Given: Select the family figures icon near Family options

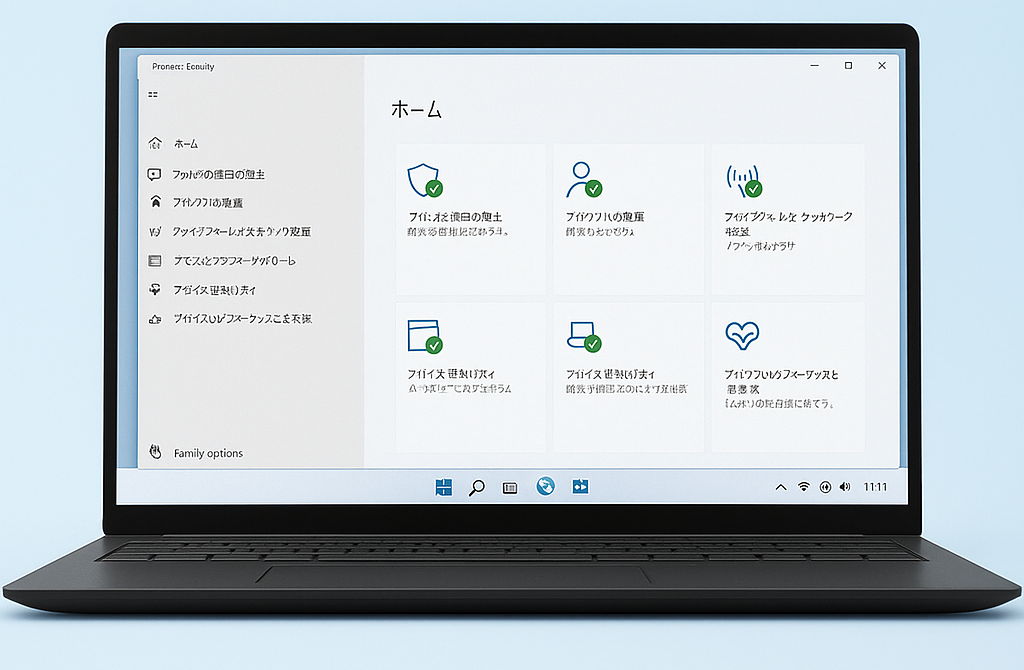Looking at the screenshot, I should tap(156, 452).
